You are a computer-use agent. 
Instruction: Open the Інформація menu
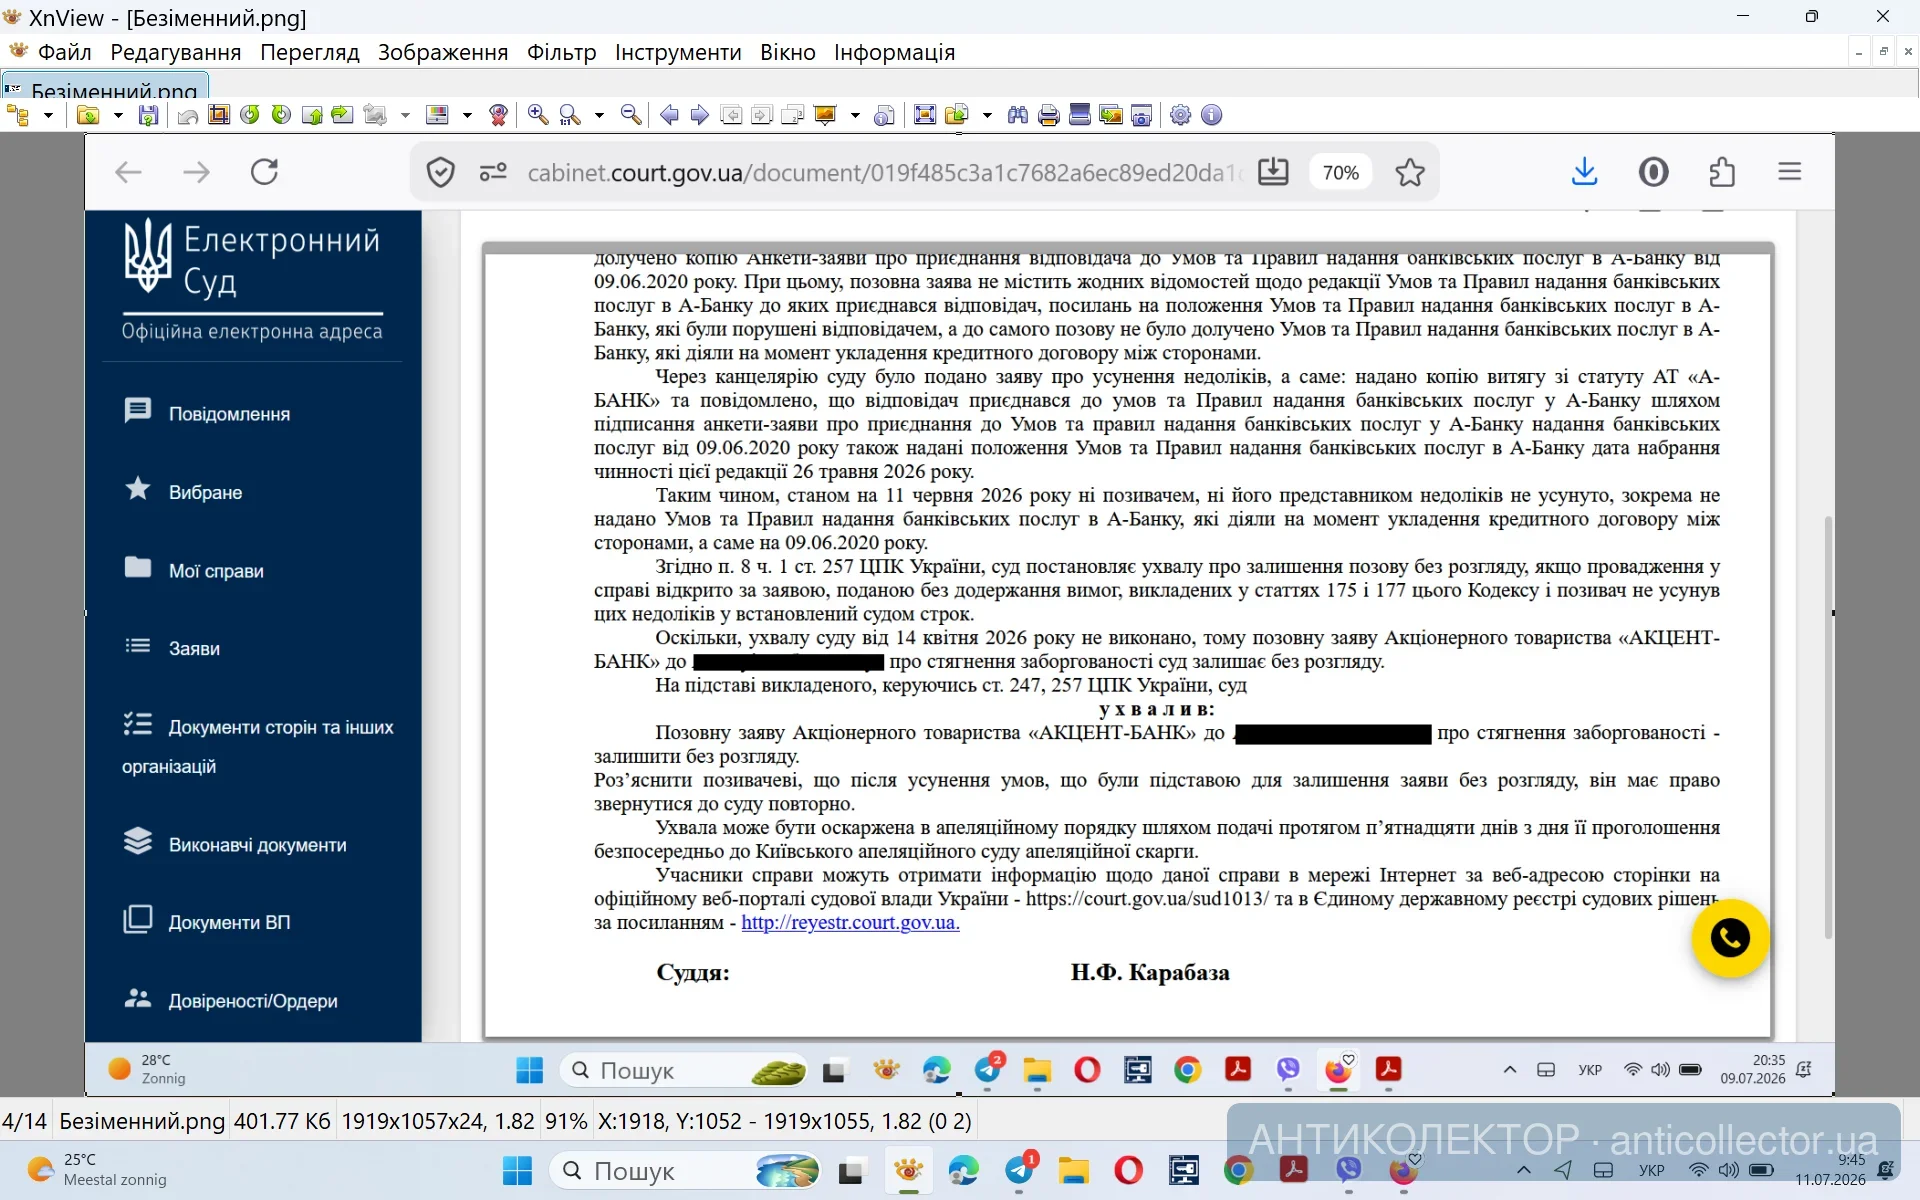pos(895,52)
